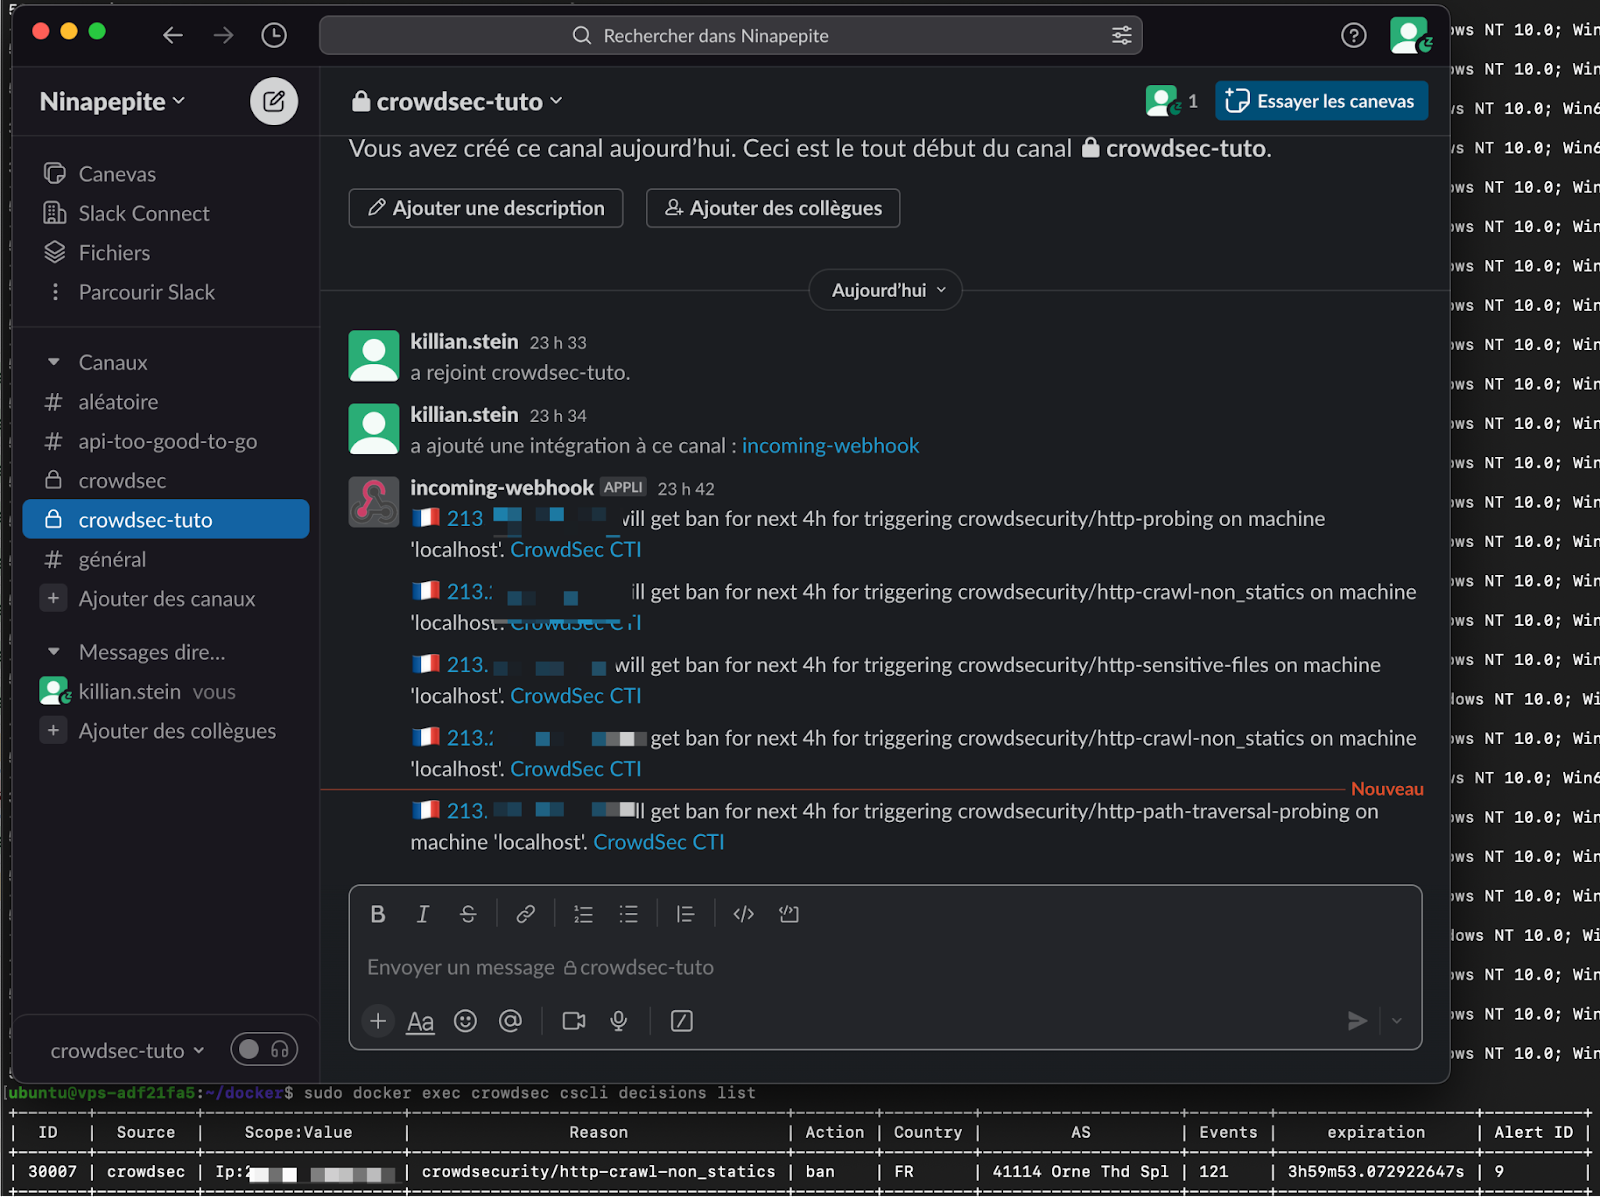
Task: Apply strikethrough formatting in composer
Action: point(468,914)
